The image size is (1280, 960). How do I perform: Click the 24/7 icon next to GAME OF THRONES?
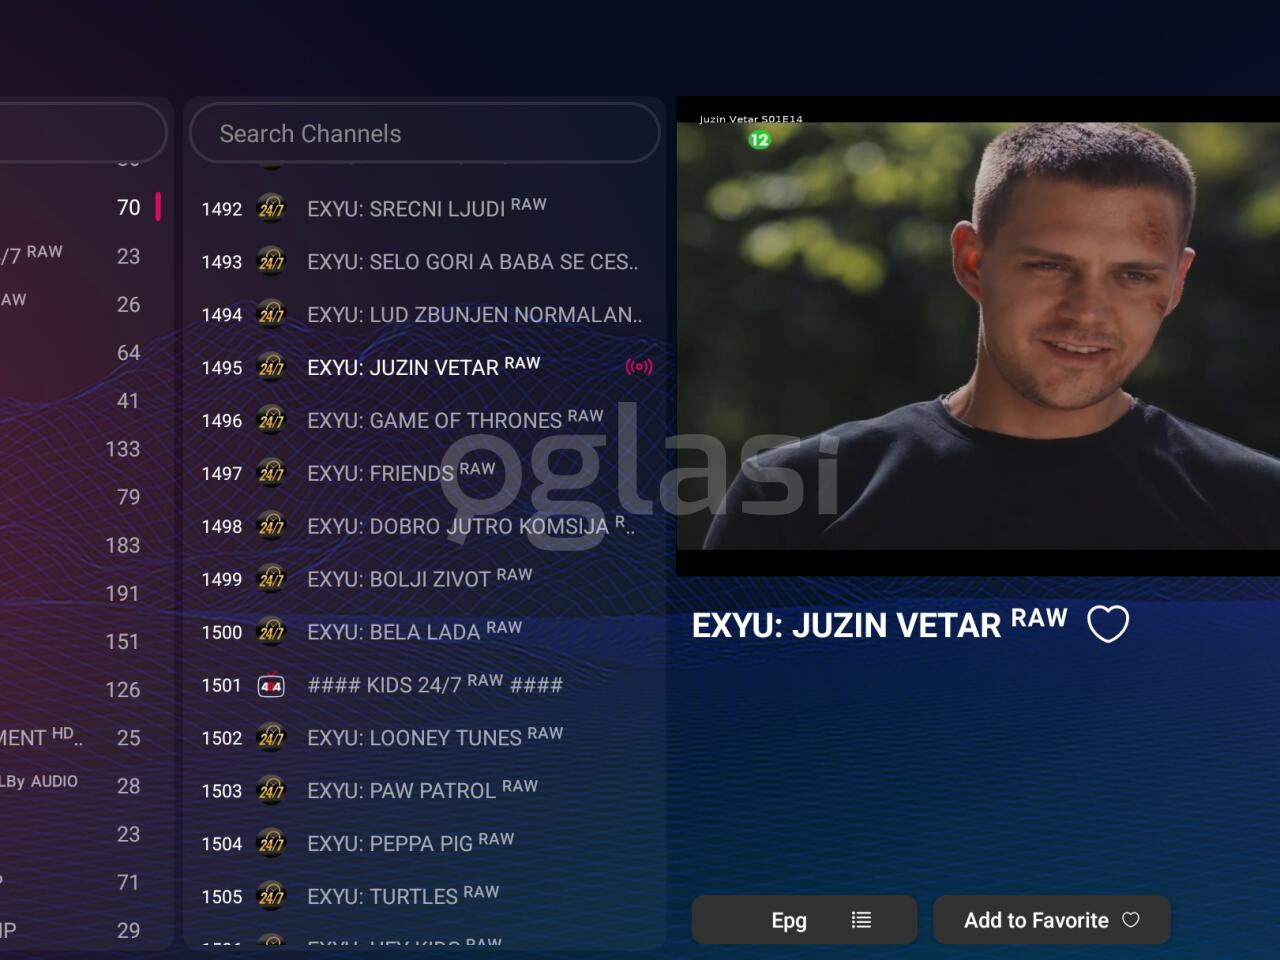point(271,420)
